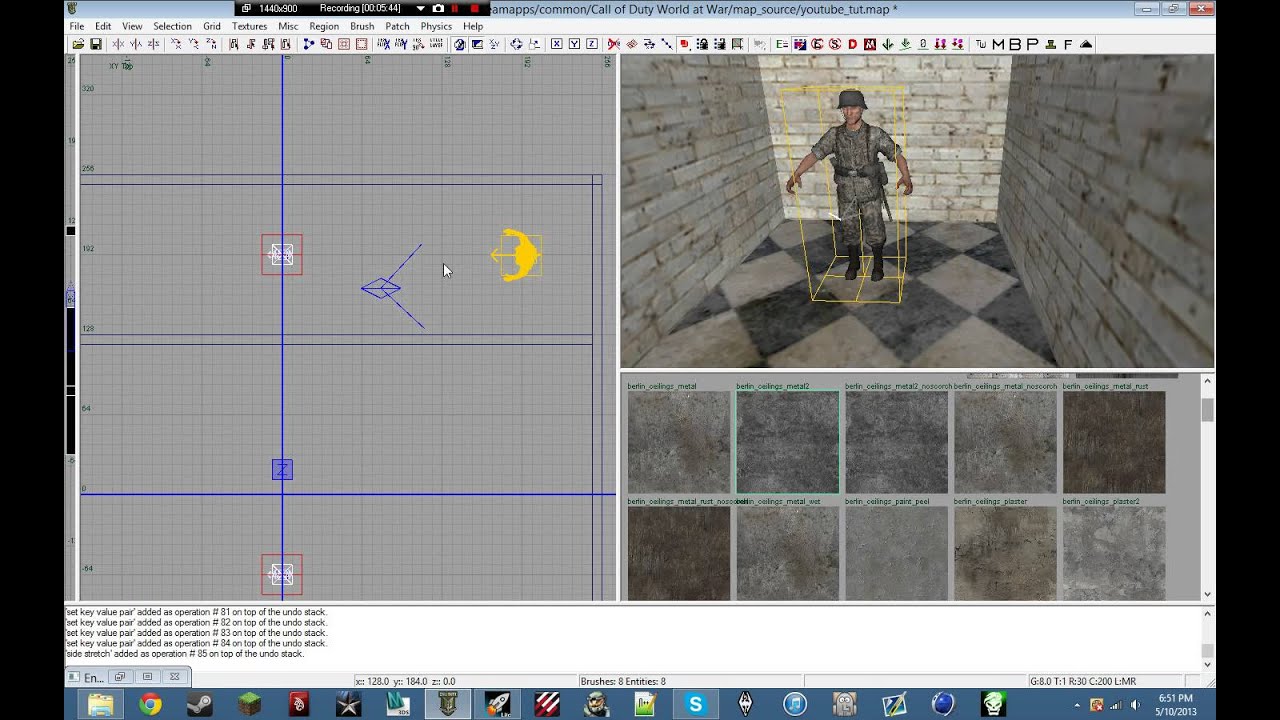This screenshot has height=720, width=1280.
Task: Open Steam from the taskbar
Action: click(199, 704)
